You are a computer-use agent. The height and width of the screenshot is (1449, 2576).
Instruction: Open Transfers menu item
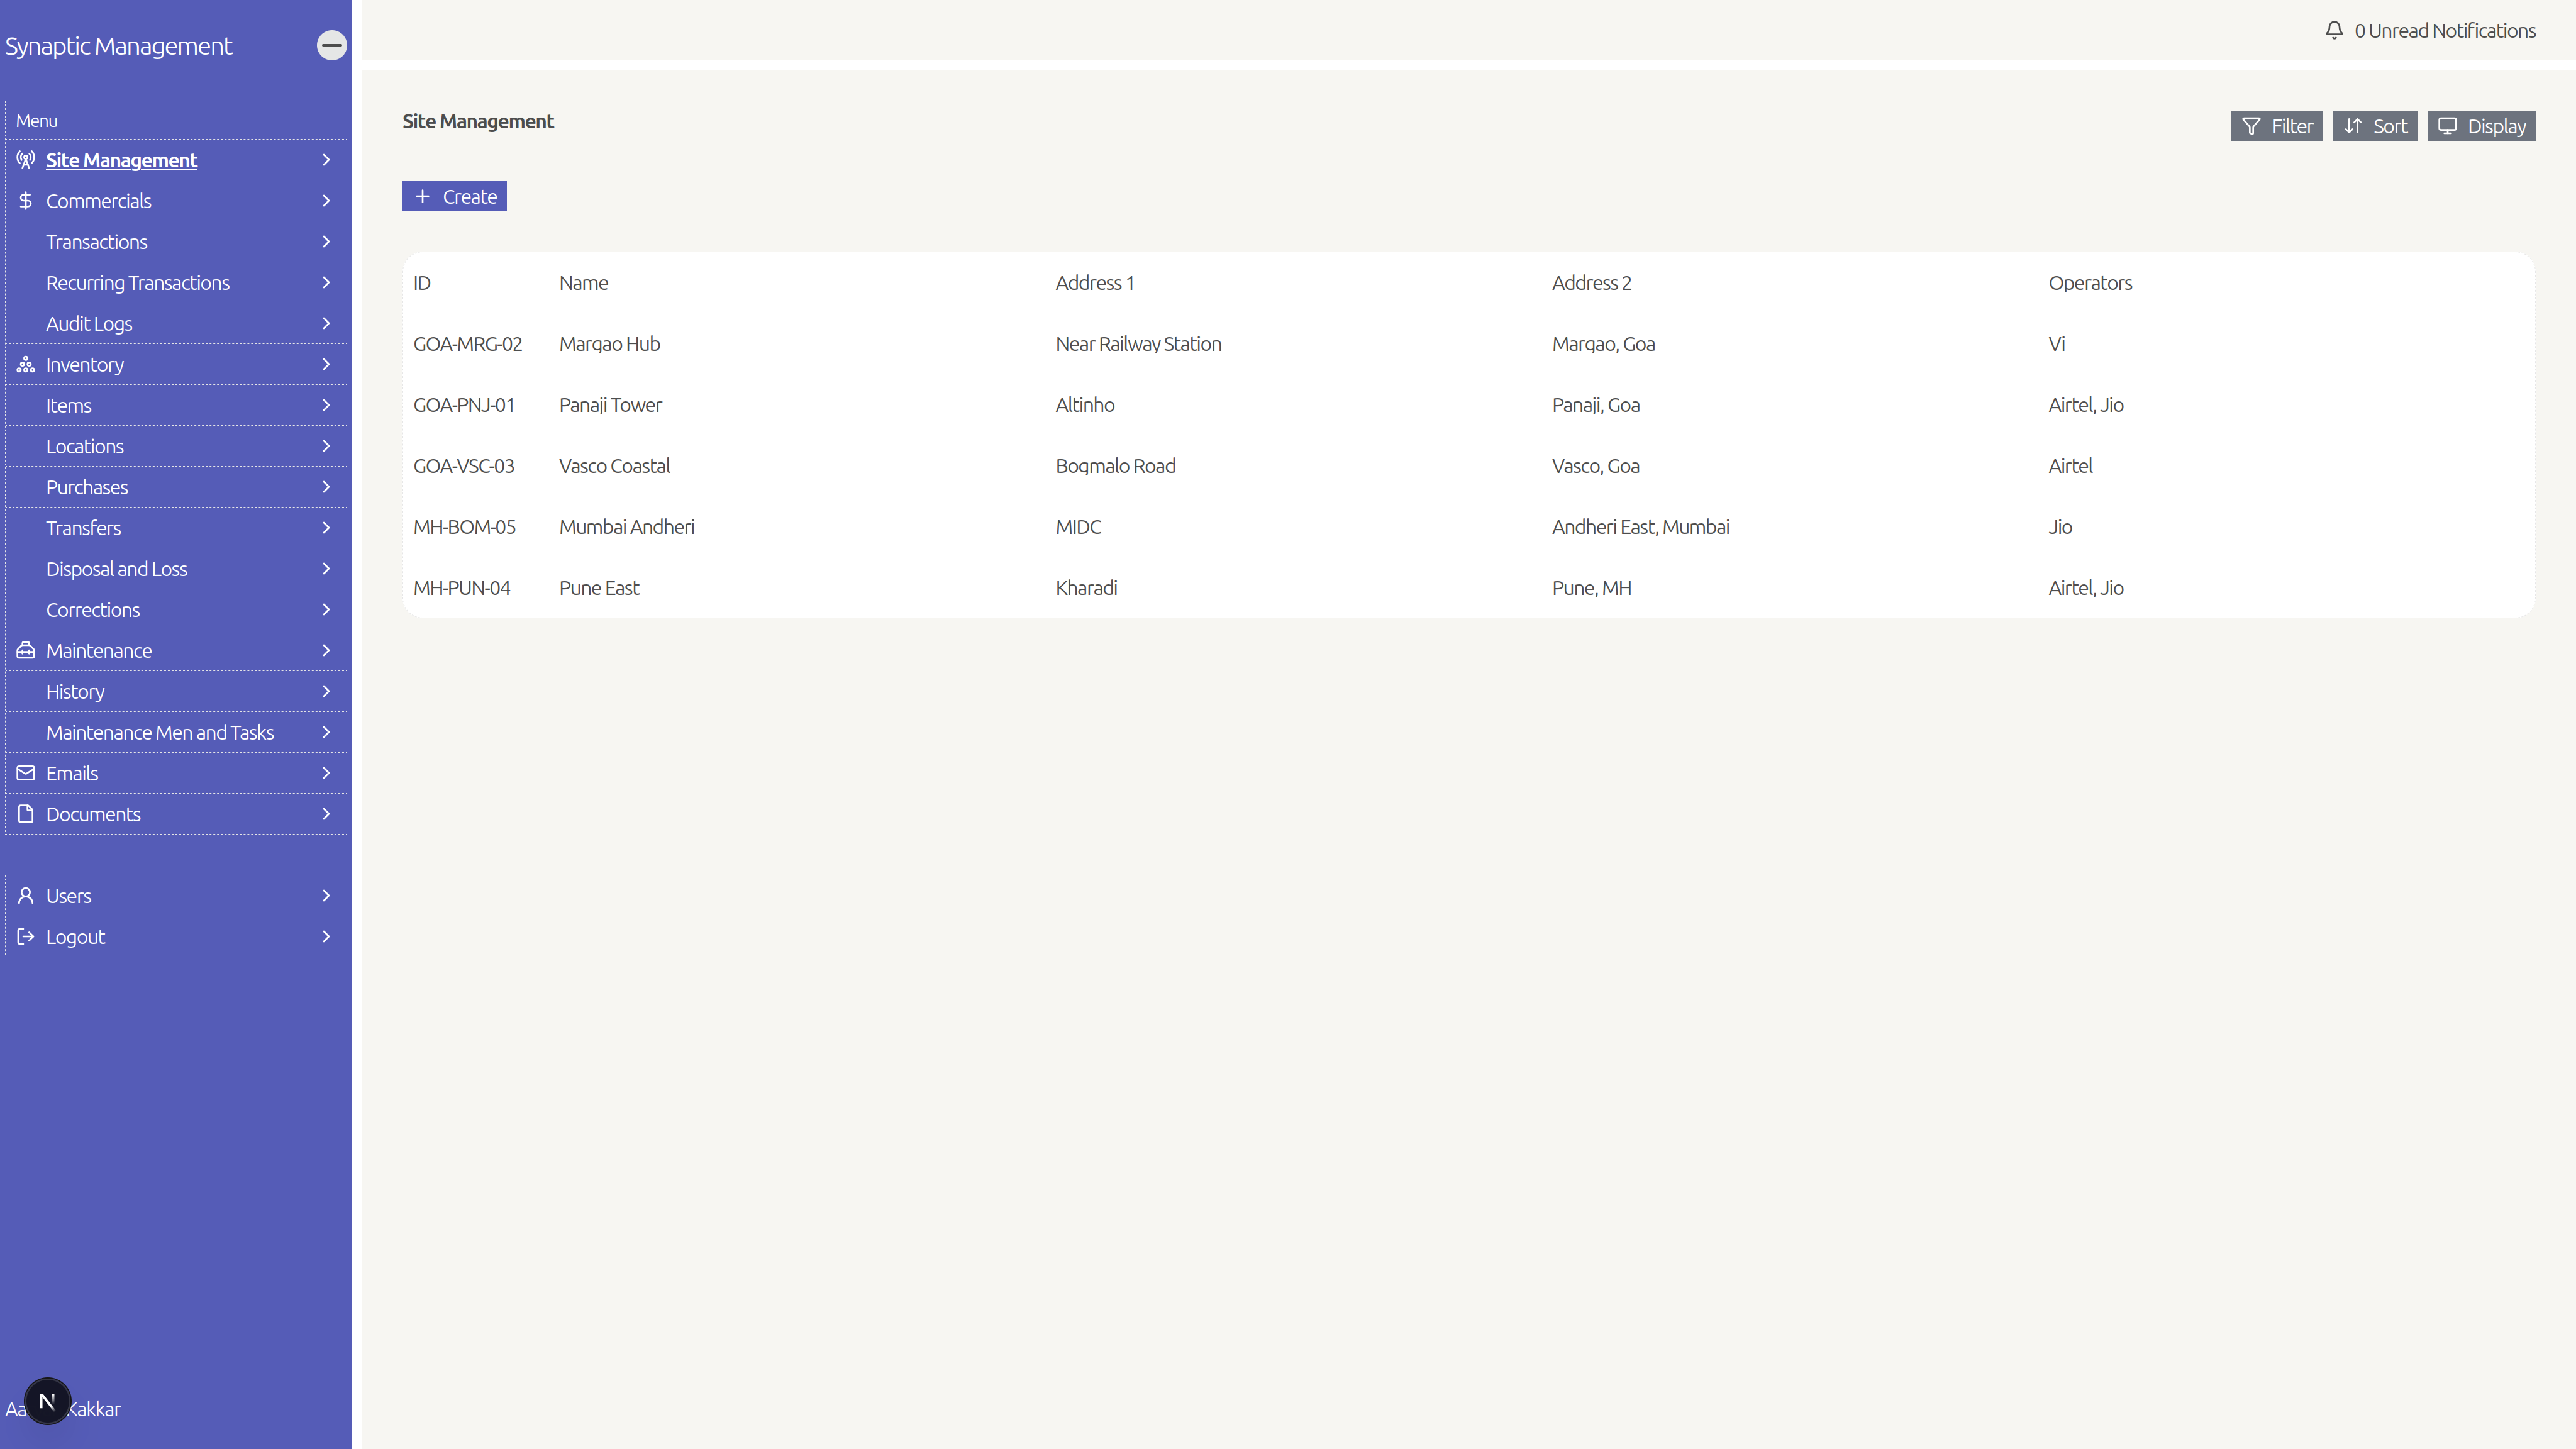(x=176, y=529)
